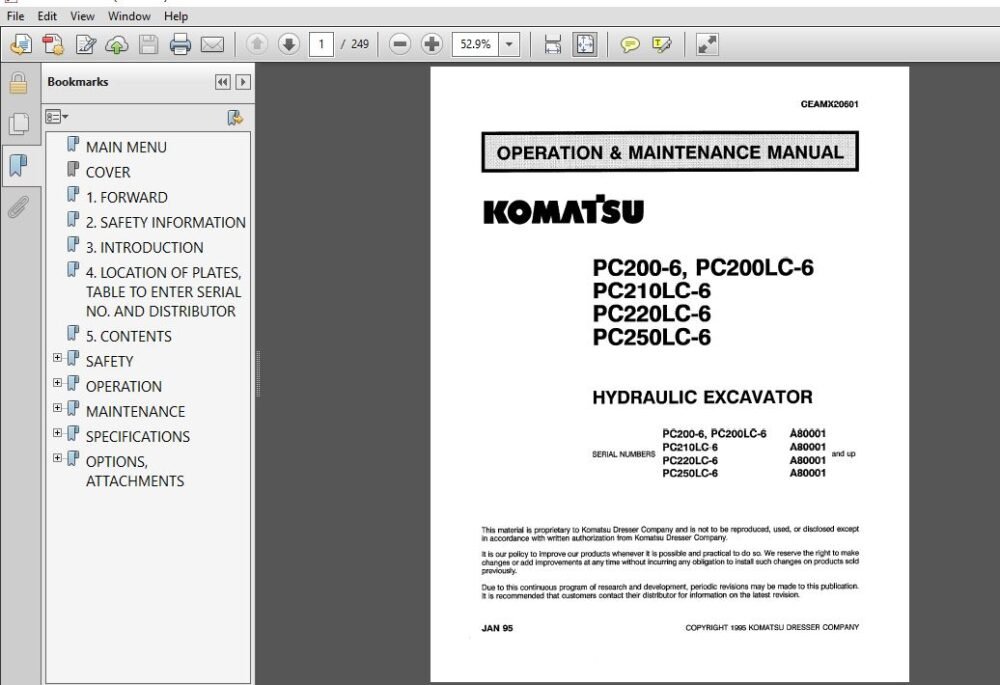Select the OPTIONS, ATTACHMENTS bookmark label
Viewport: 1000px width, 685px height.
135,471
